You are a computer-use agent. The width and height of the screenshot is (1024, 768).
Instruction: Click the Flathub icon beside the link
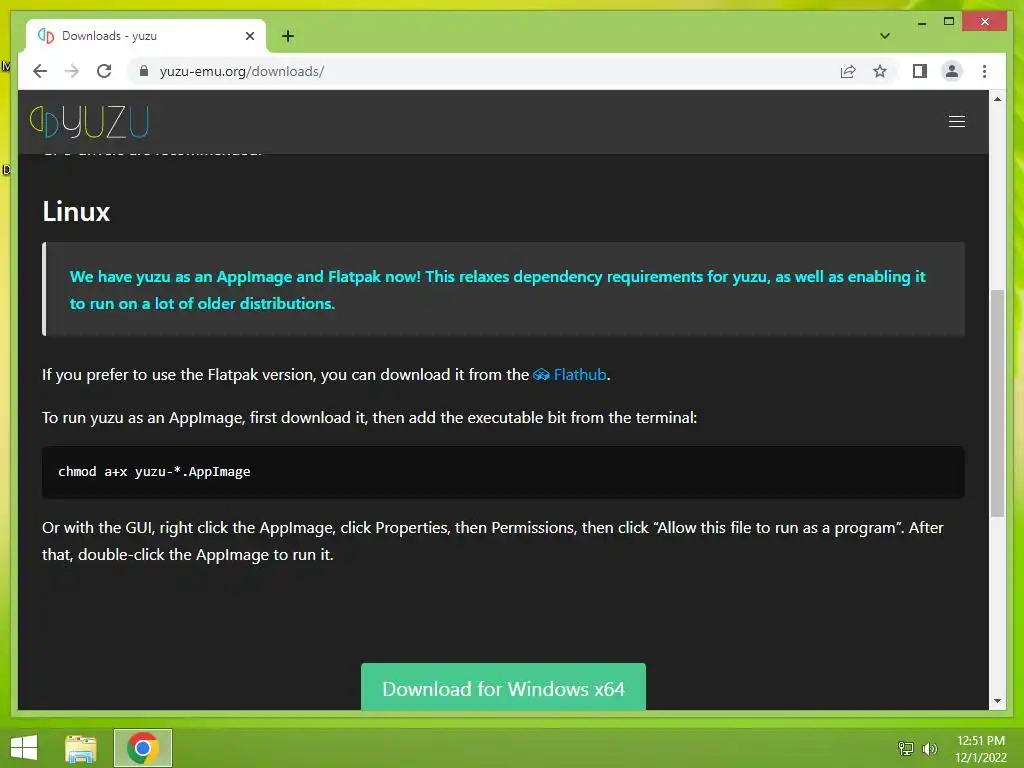541,375
